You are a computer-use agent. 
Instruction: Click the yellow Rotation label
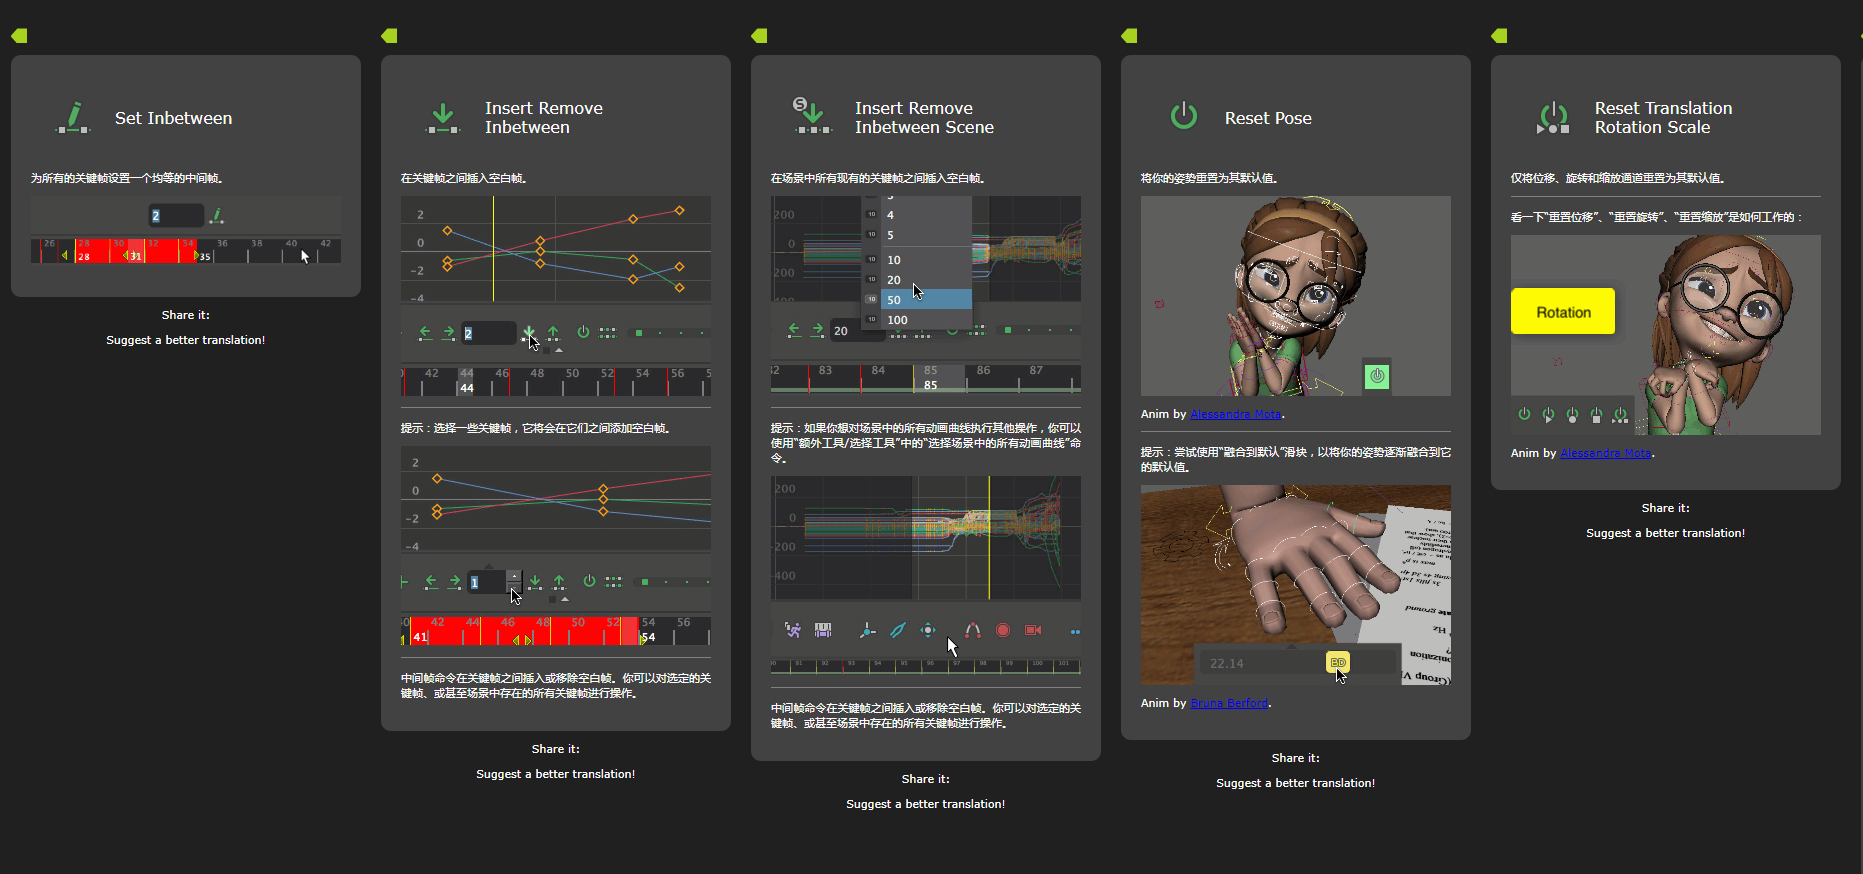point(1563,312)
